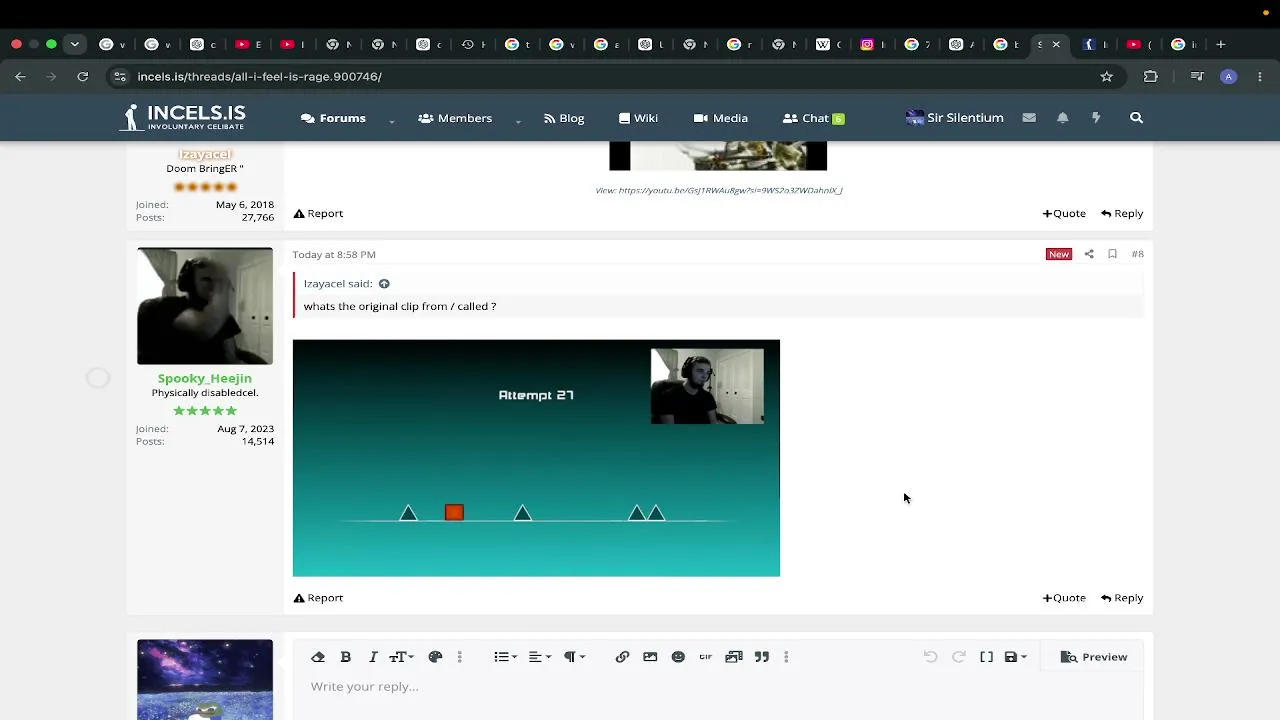Click the address bar URL
The height and width of the screenshot is (720, 1280).
click(x=259, y=76)
